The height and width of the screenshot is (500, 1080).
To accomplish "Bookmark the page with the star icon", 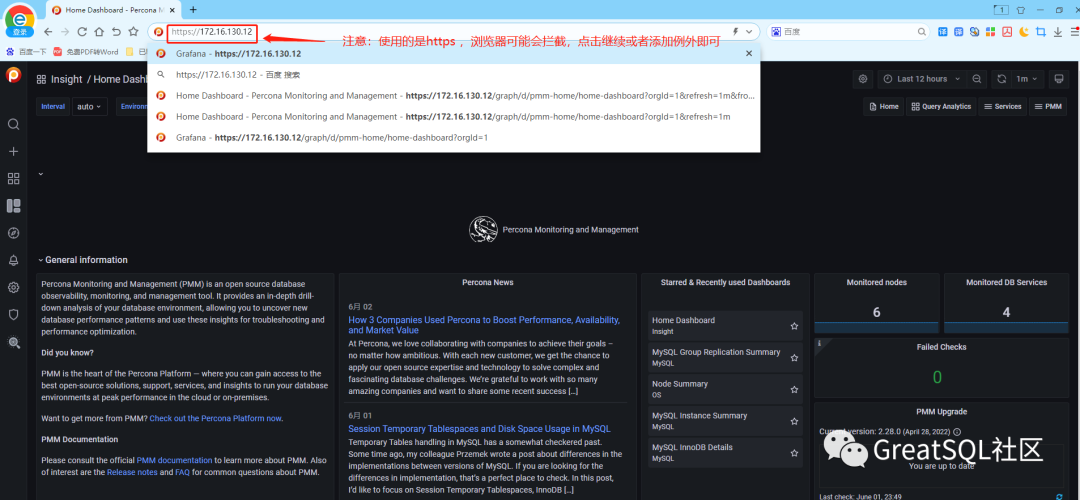I will click(x=134, y=32).
